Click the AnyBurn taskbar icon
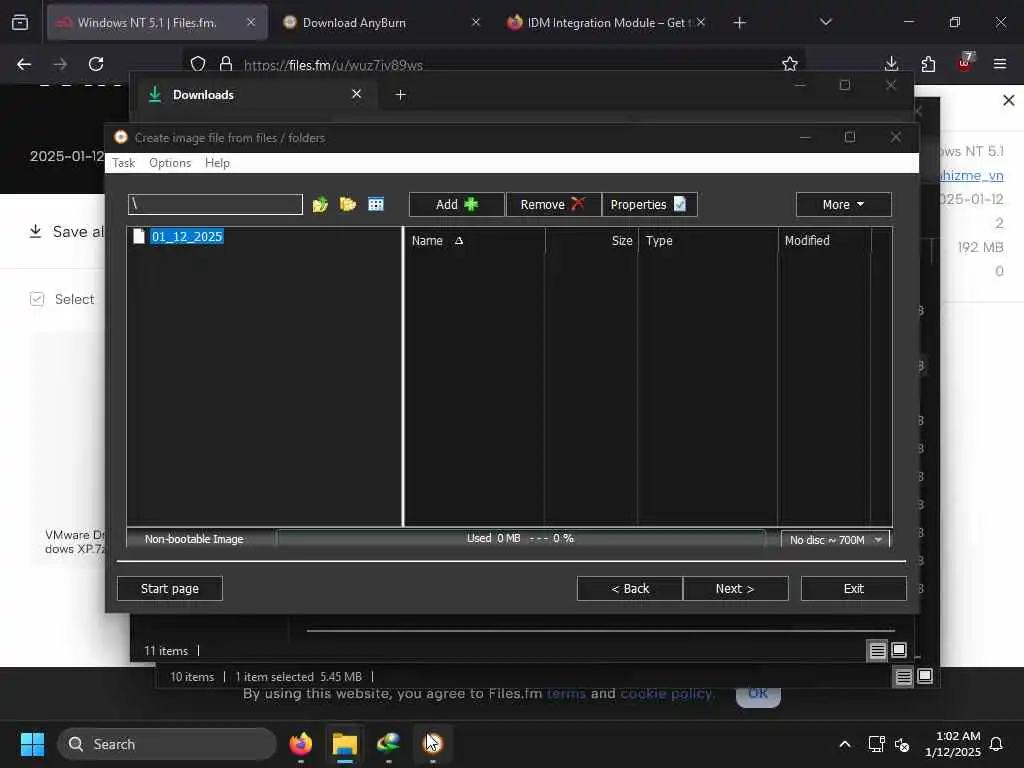Image resolution: width=1024 pixels, height=768 pixels. click(432, 744)
